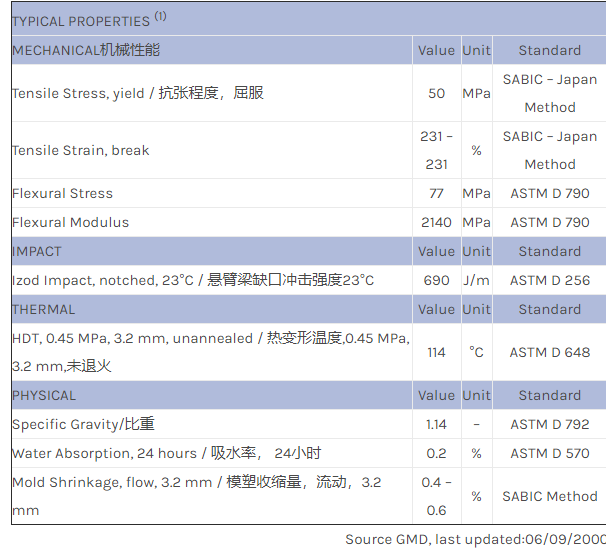The image size is (606, 558).
Task: Click the Specific Gravity property label
Action: pyautogui.click(x=83, y=424)
